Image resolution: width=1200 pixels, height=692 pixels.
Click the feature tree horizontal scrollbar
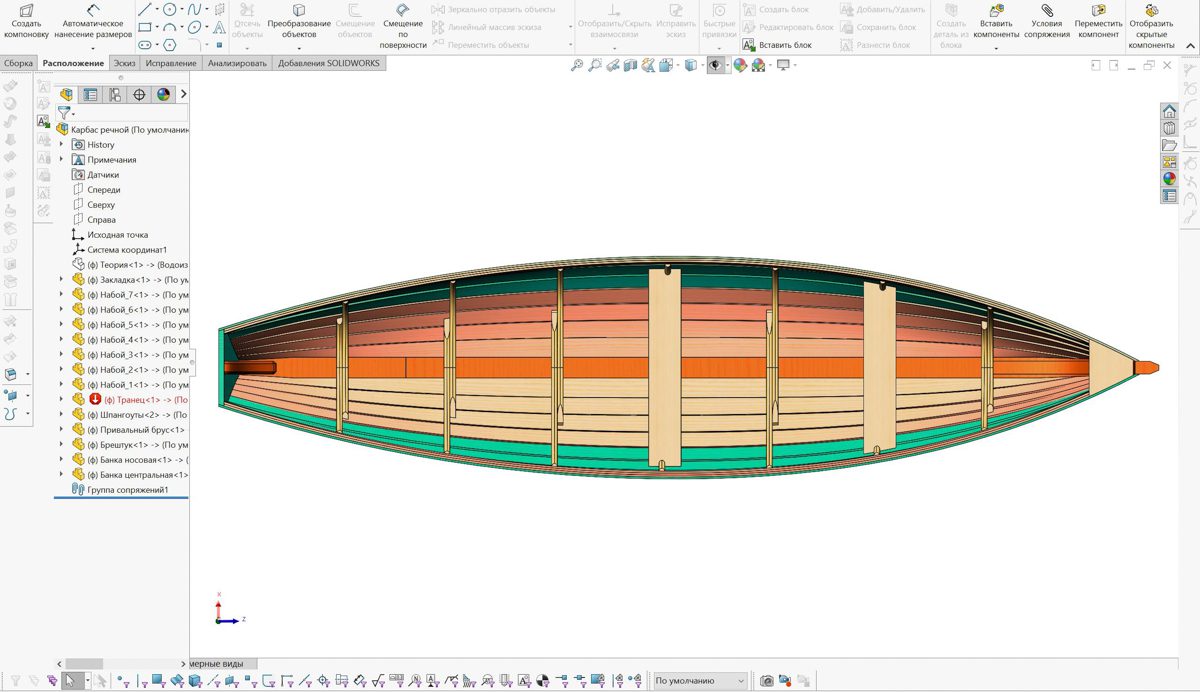tap(84, 663)
